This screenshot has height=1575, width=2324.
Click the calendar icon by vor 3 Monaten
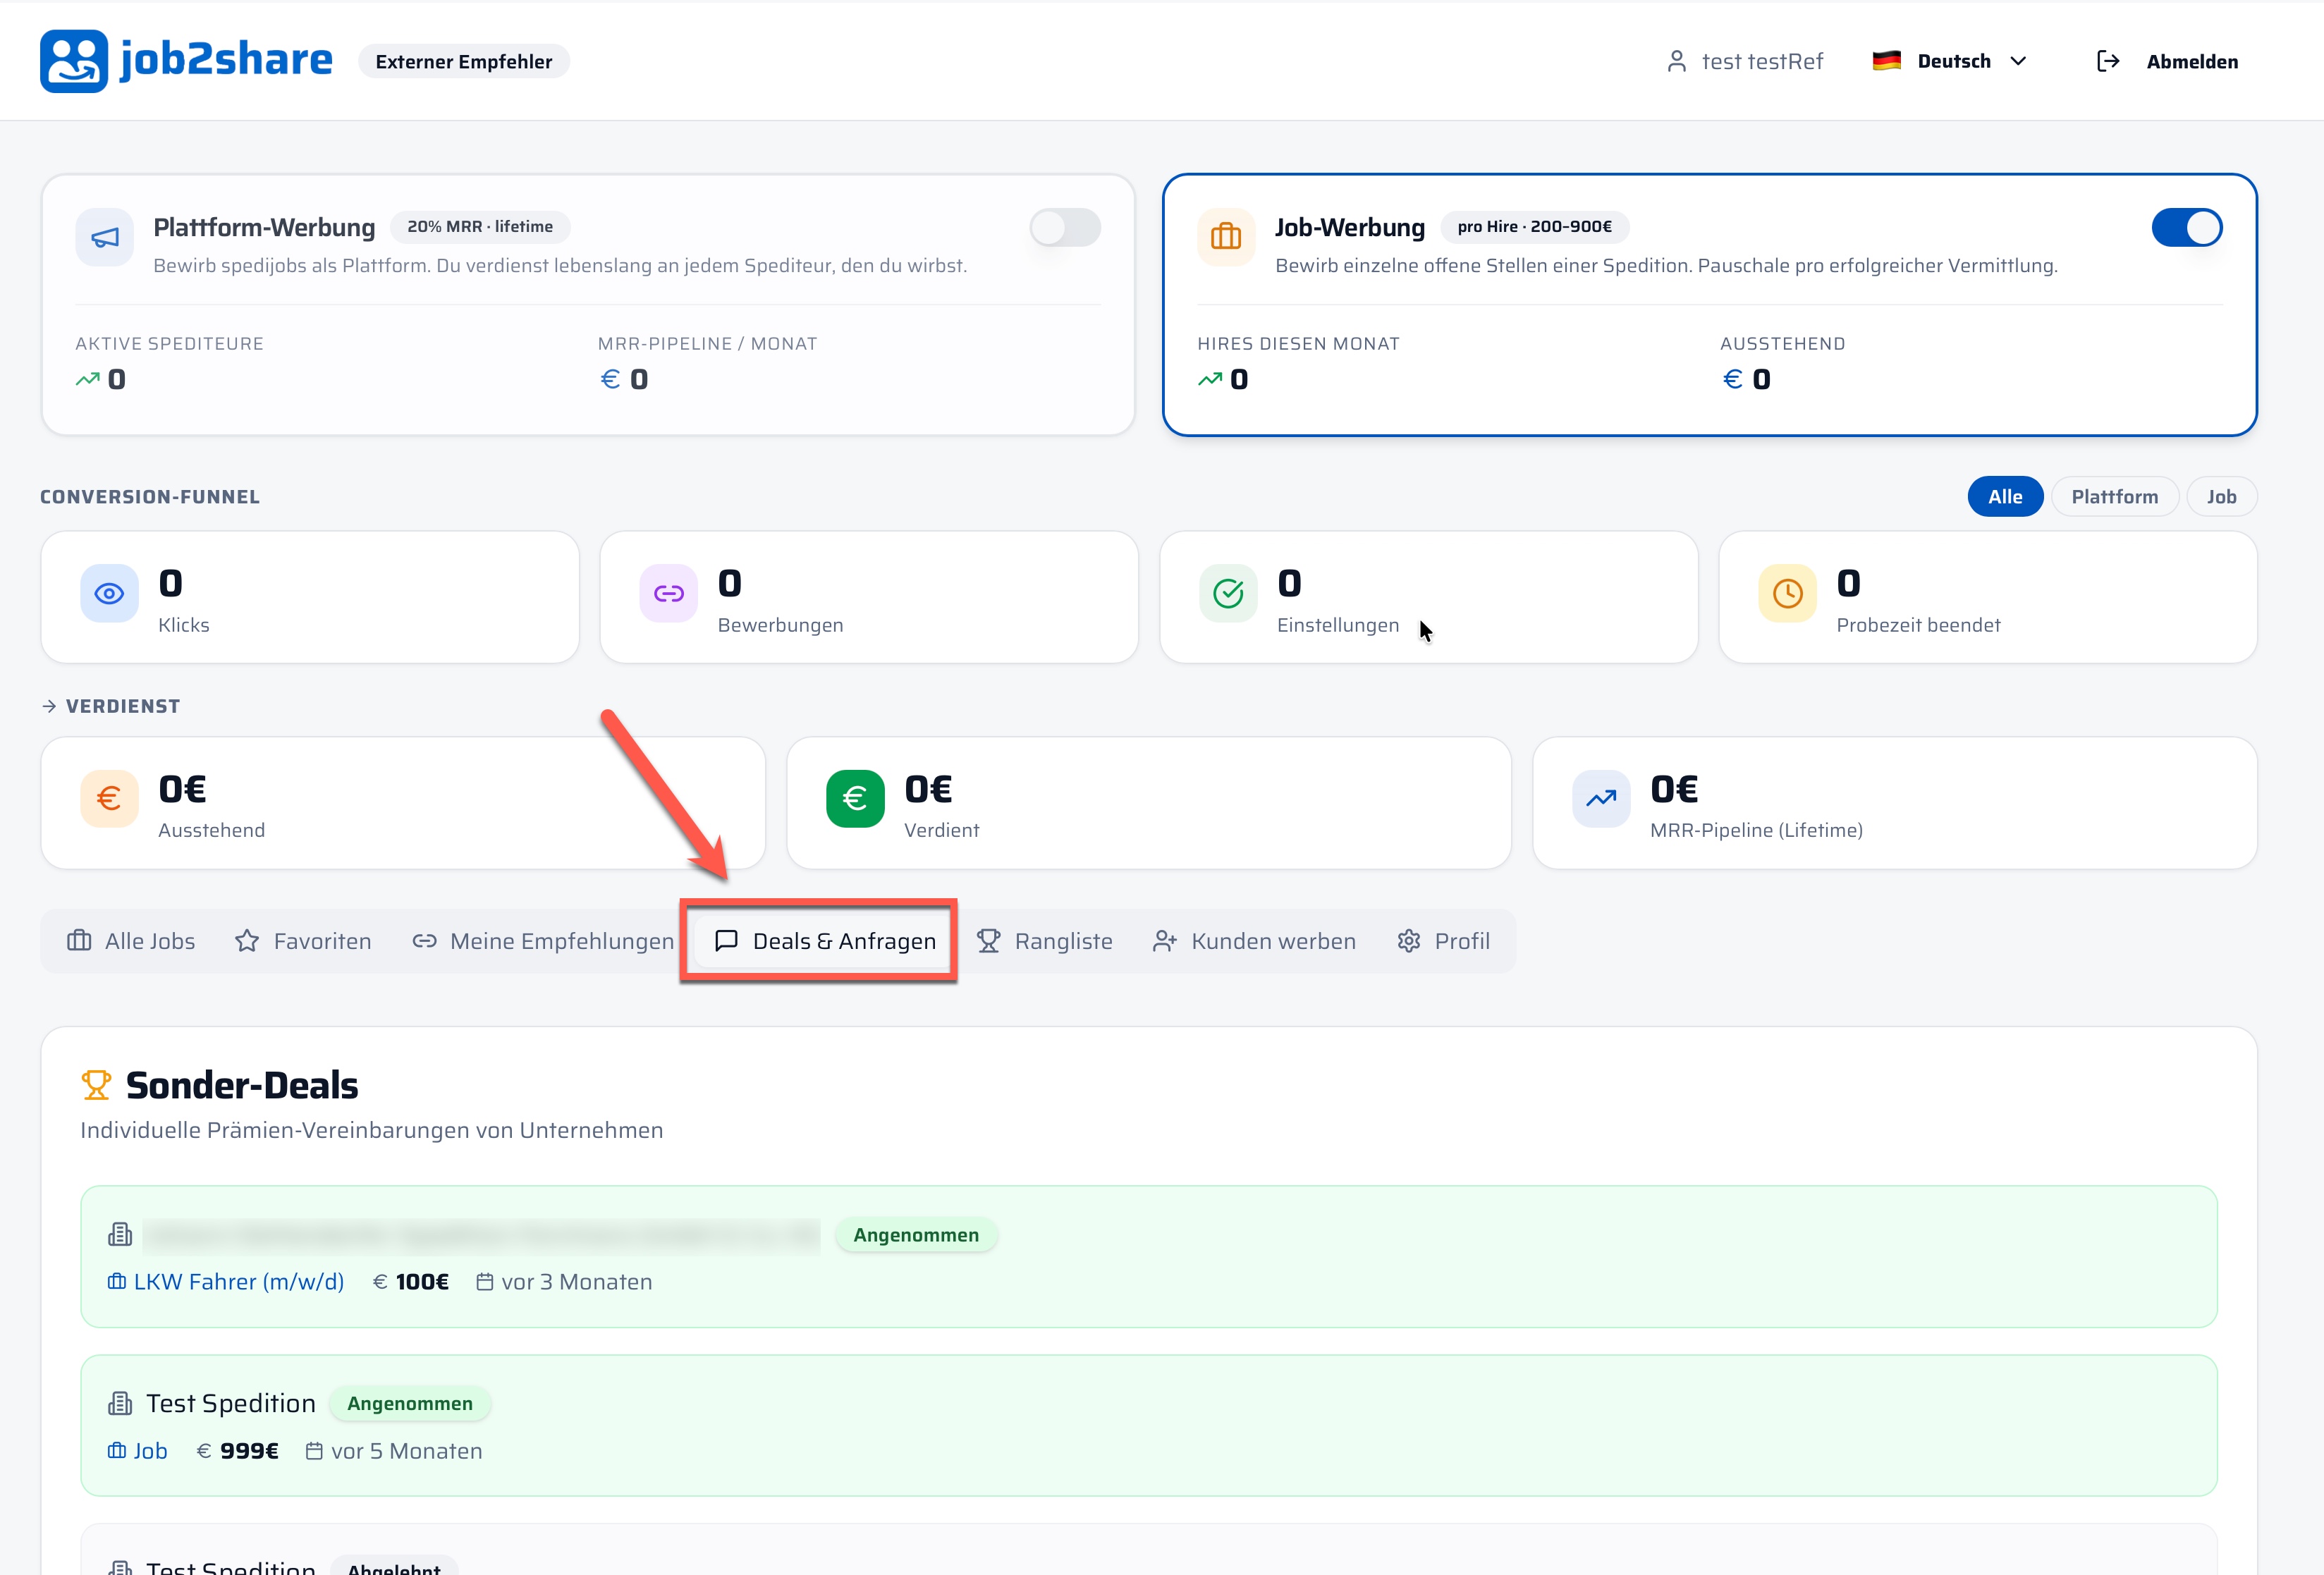click(x=485, y=1282)
